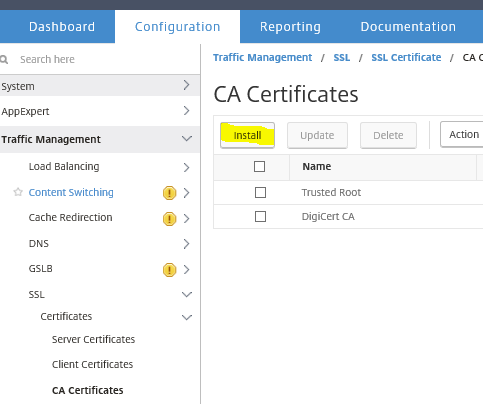
Task: Collapse the Traffic Management section
Action: (x=187, y=138)
